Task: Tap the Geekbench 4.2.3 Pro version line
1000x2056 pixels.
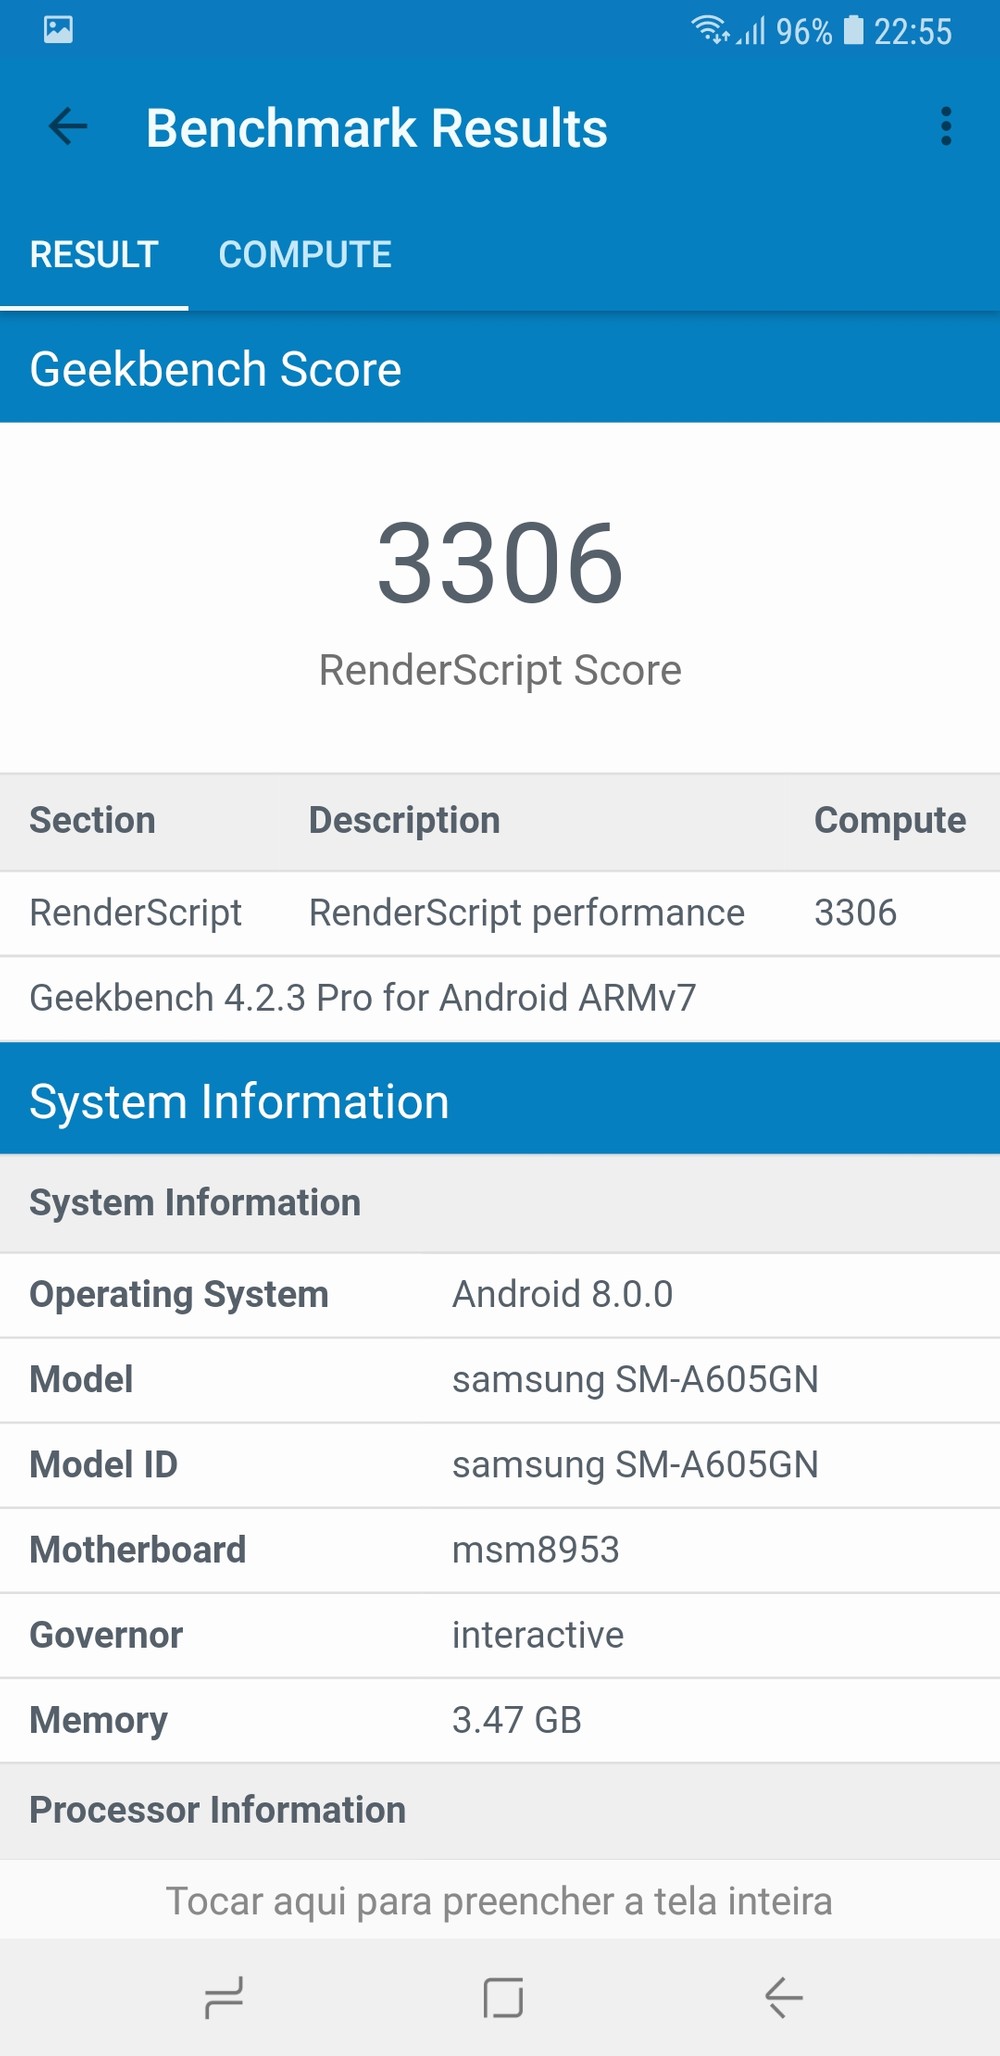Action: pyautogui.click(x=363, y=998)
